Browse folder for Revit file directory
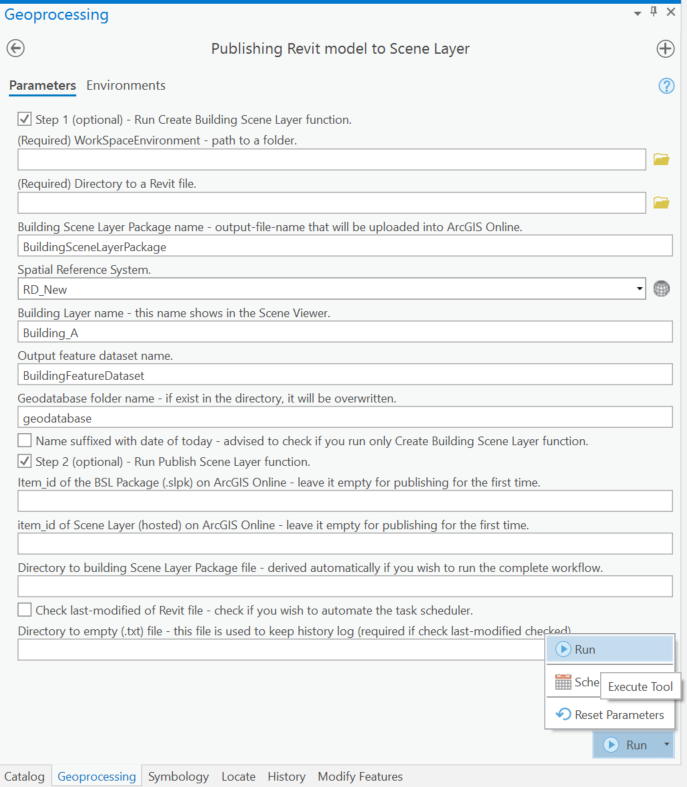Screen dimensions: 687x787 coord(660,203)
